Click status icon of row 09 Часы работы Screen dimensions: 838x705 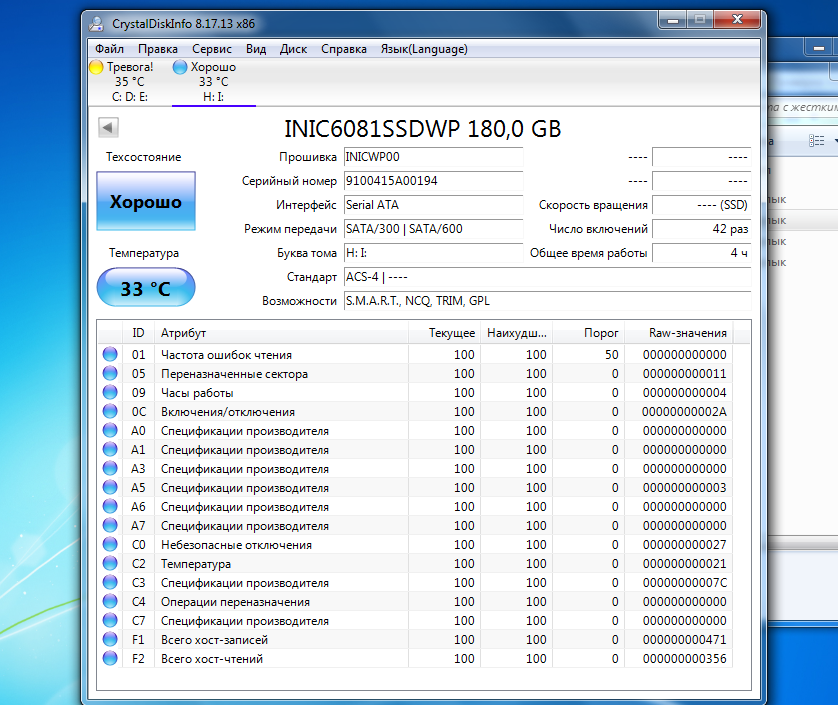click(110, 392)
